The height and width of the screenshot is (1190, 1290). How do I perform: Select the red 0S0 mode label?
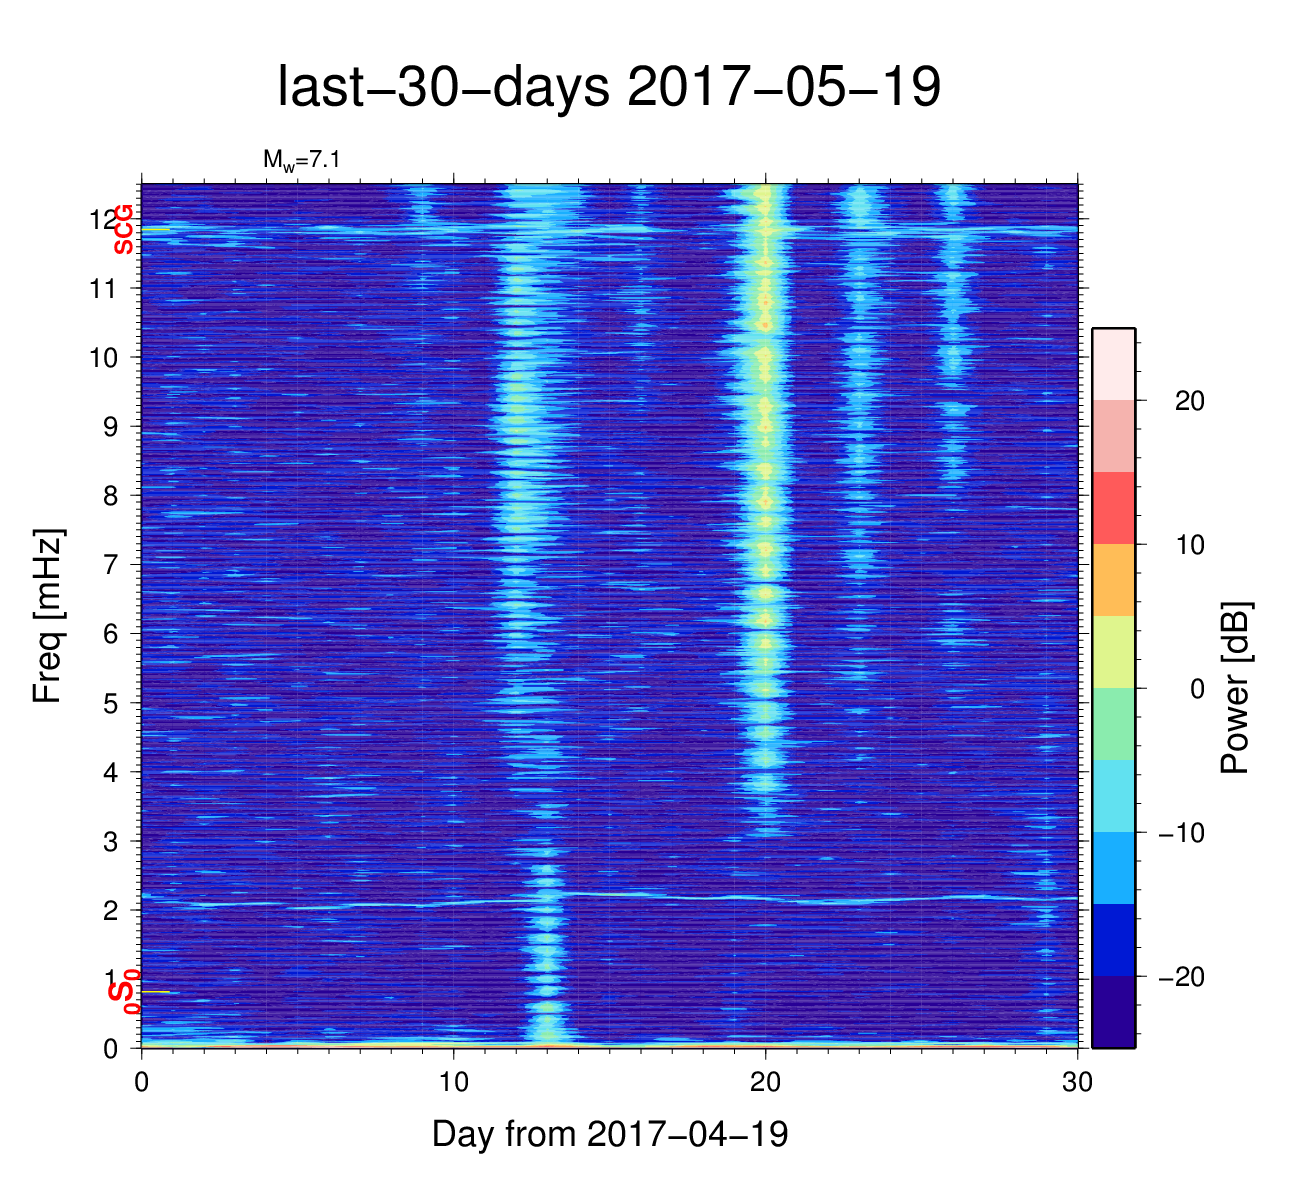pos(123,993)
